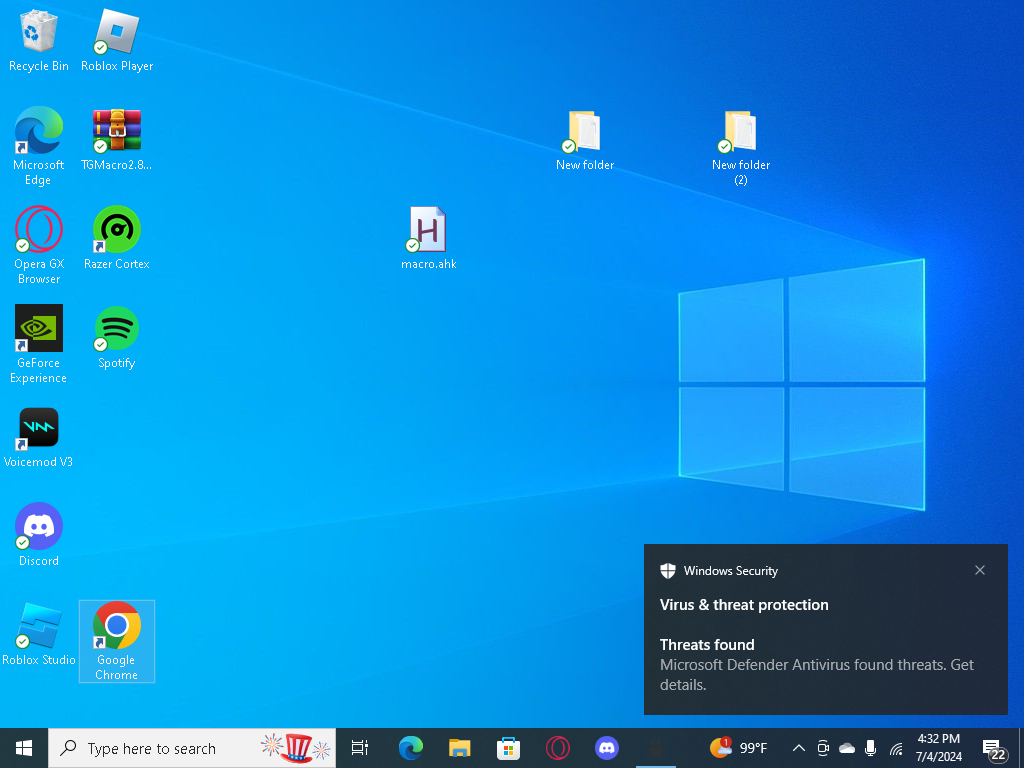Screen dimensions: 1024x768
Task: Select the Roblox Studio desktop icon
Action: tap(39, 635)
